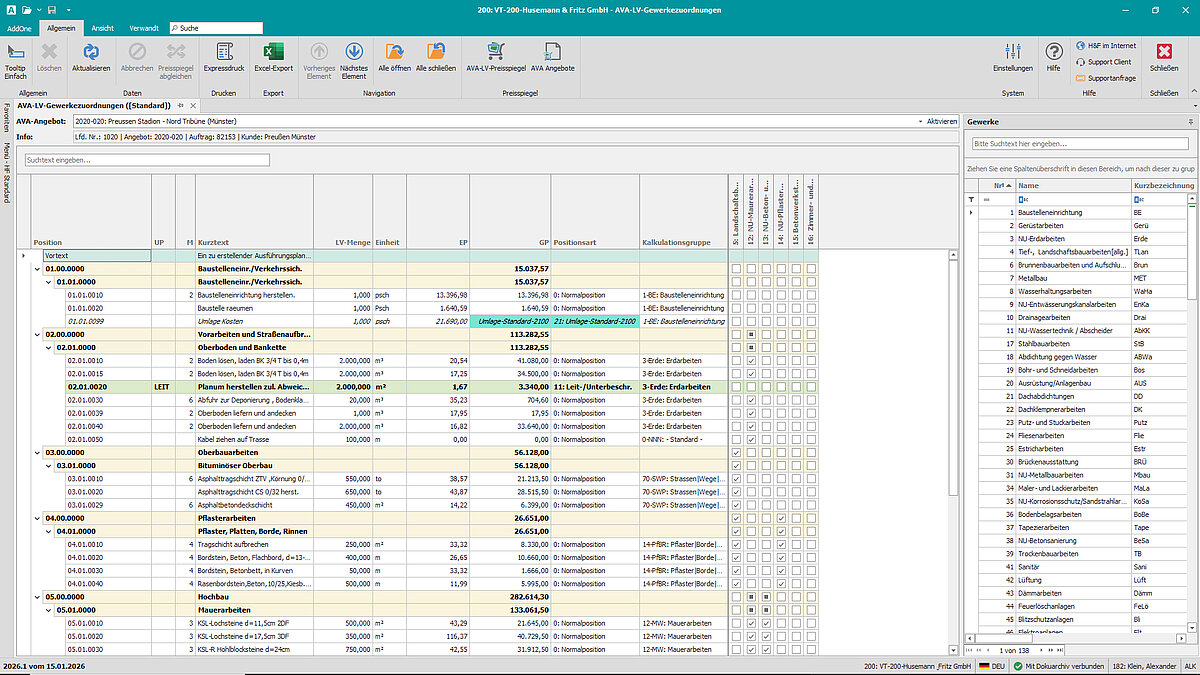1200x675 pixels.
Task: Toggle first checkbox in row 04.01.0010 Tragschicht aufbrechen
Action: [737, 544]
